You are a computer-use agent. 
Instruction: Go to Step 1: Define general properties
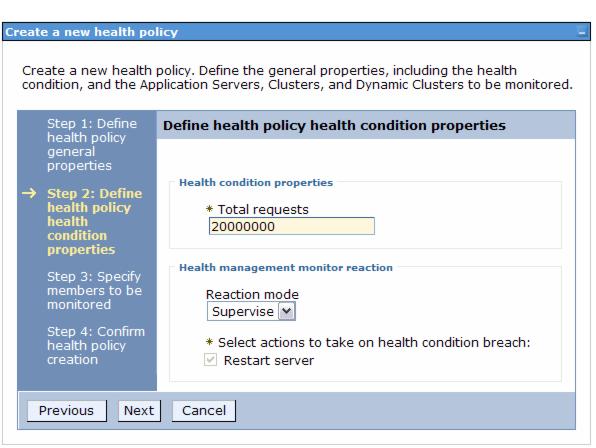(x=92, y=144)
